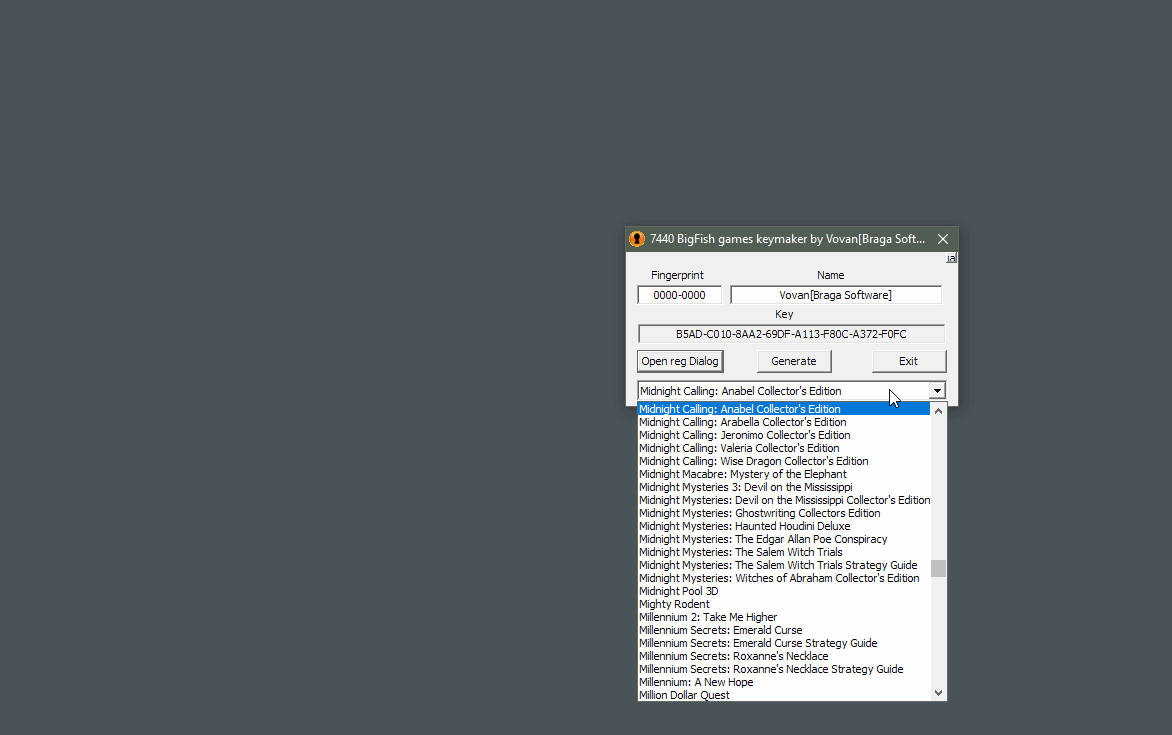1172x735 pixels.
Task: Open the reg dialog
Action: (680, 361)
